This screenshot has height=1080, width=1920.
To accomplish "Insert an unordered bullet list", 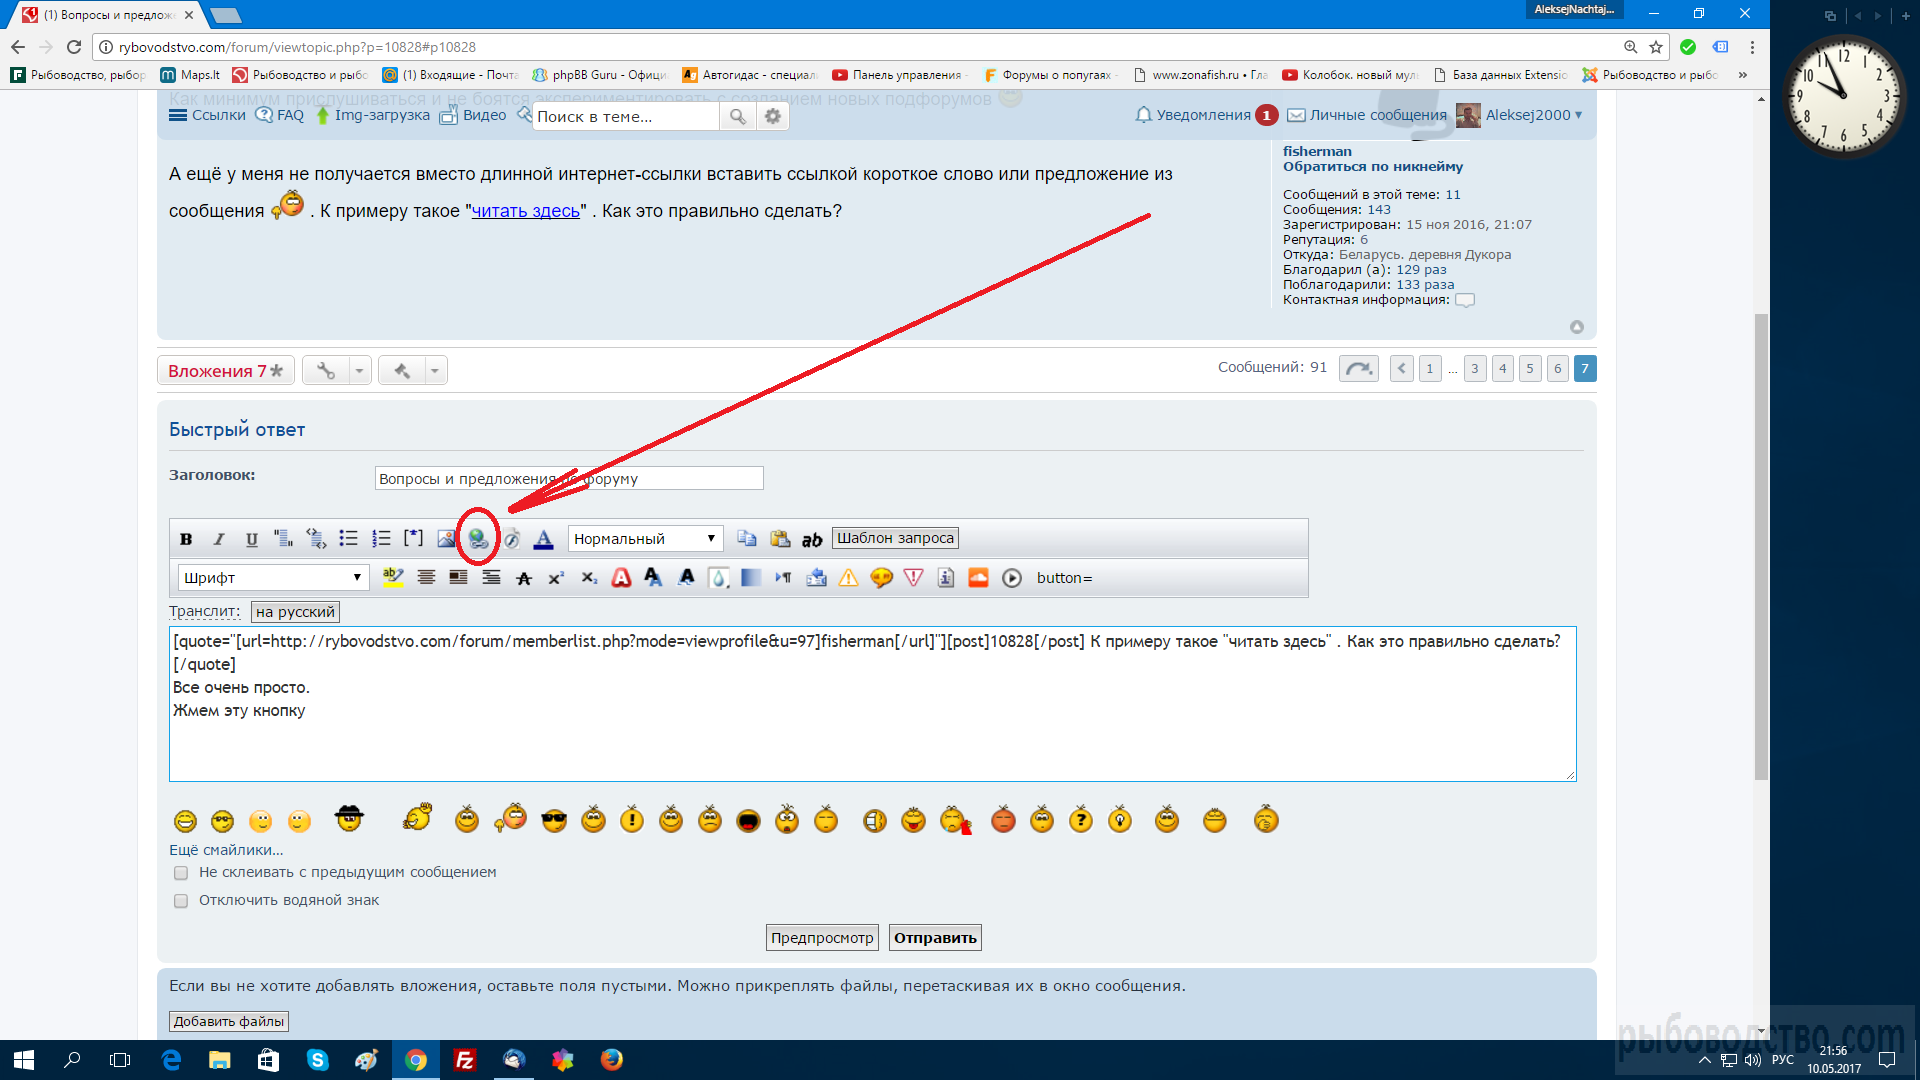I will (348, 539).
